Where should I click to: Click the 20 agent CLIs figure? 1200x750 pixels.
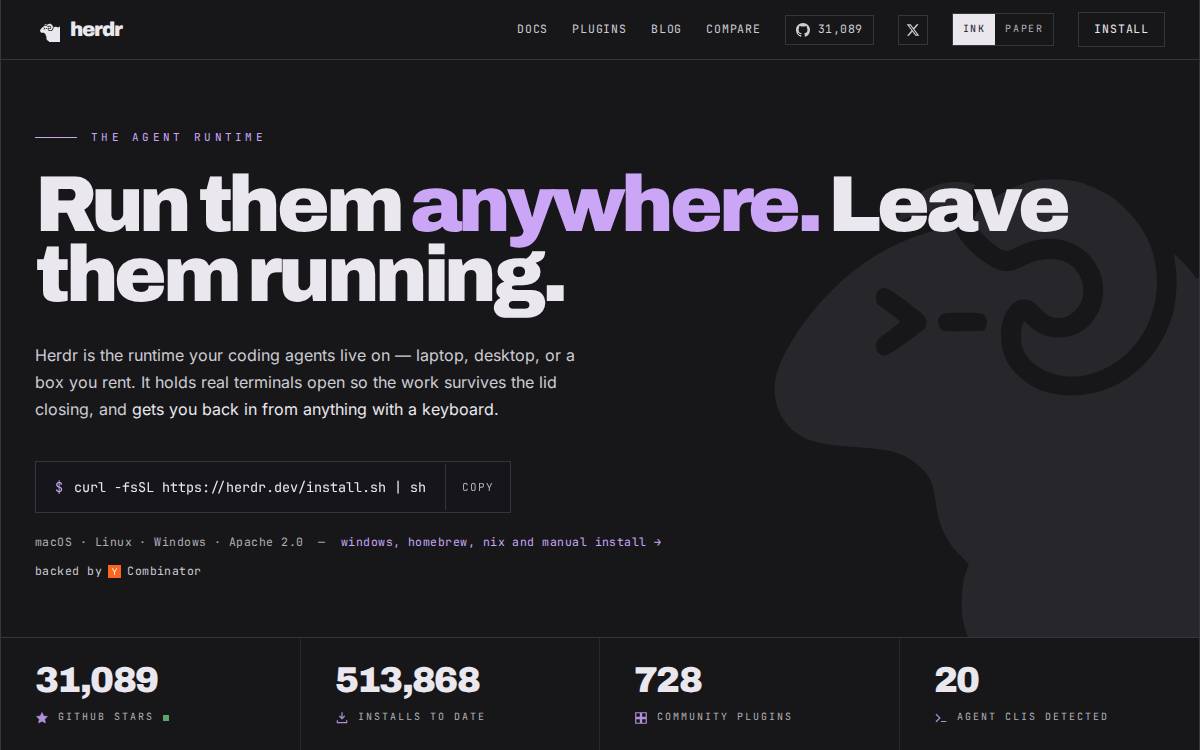(x=957, y=680)
